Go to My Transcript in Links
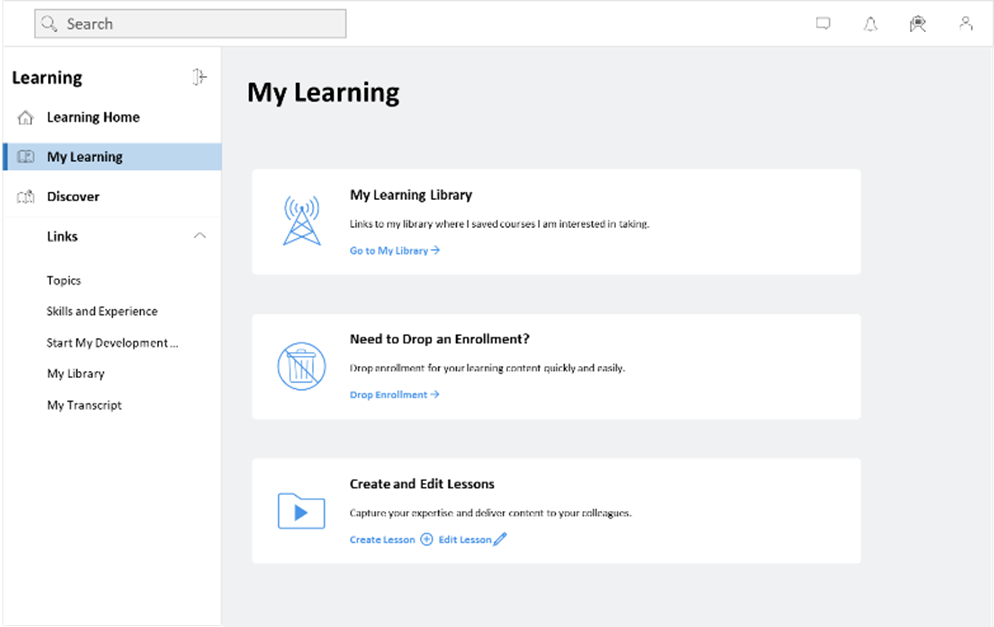This screenshot has height=627, width=994. (x=84, y=405)
